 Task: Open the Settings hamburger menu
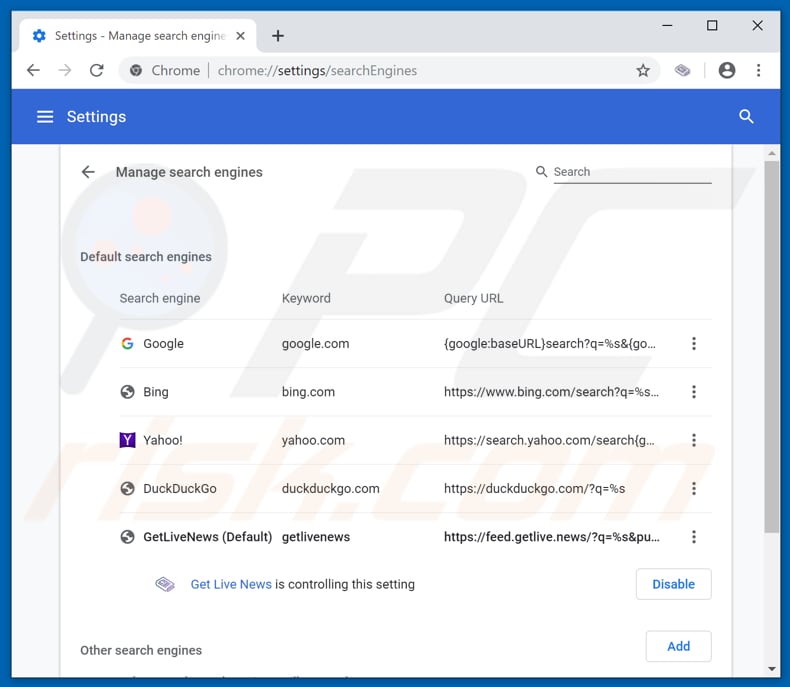click(x=45, y=117)
